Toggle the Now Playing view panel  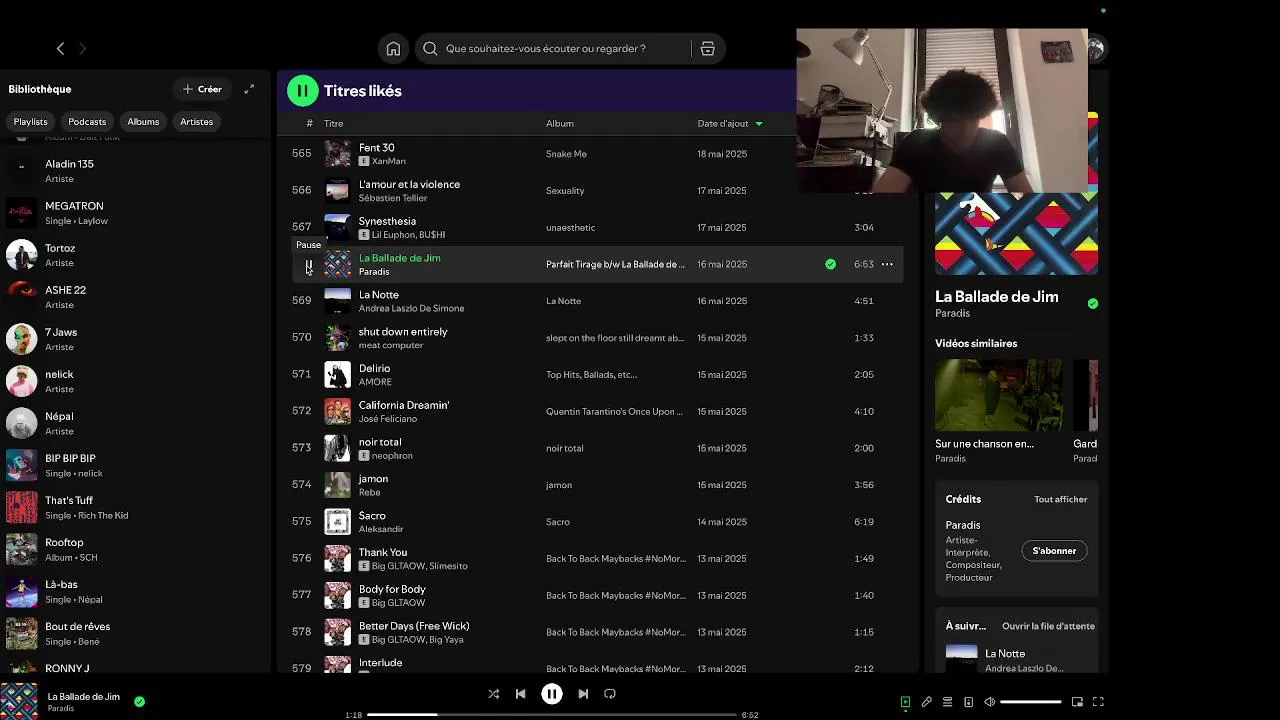pyautogui.click(x=905, y=702)
